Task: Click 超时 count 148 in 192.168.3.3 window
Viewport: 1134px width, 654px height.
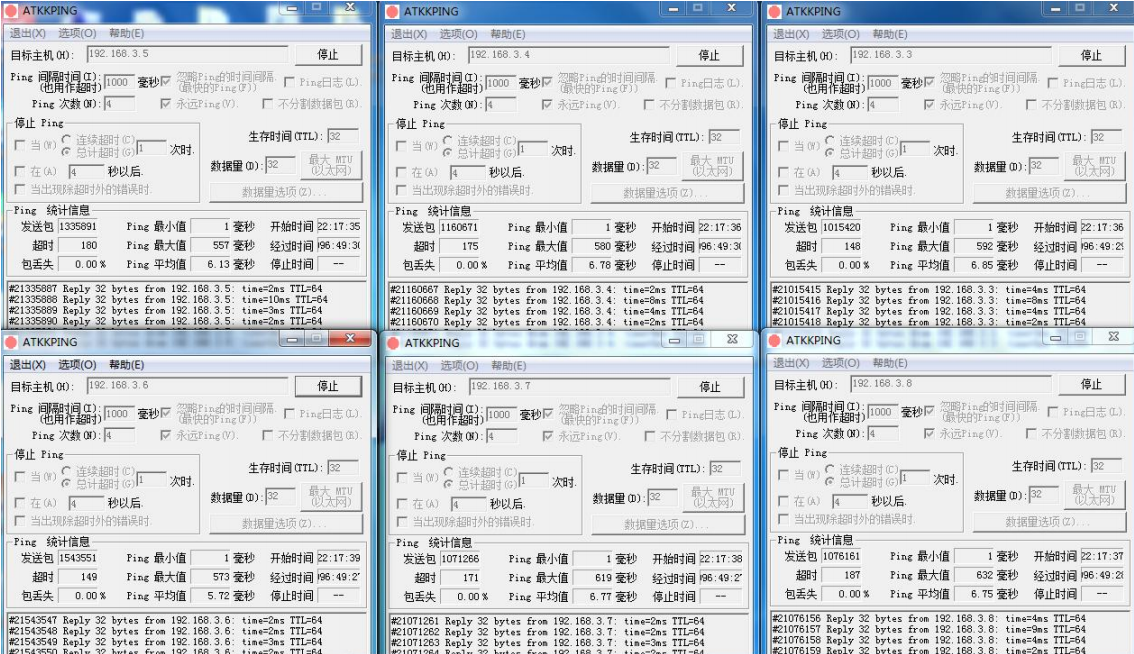Action: [x=841, y=246]
